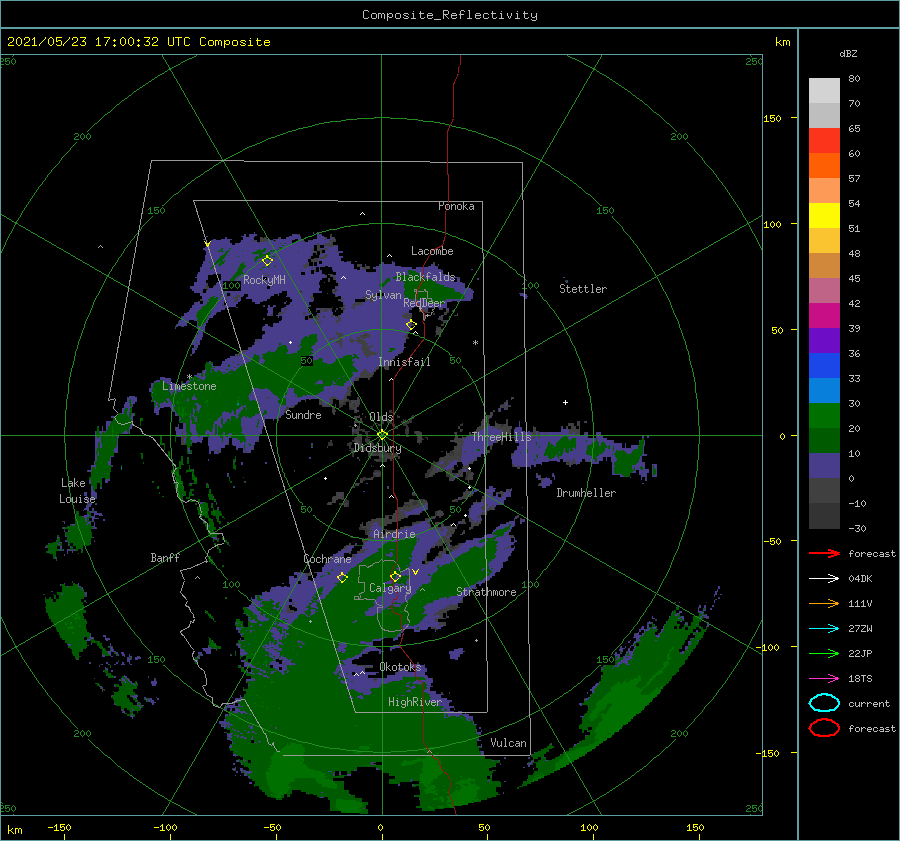Click the Cochrane label
This screenshot has width=900, height=841.
tap(327, 559)
